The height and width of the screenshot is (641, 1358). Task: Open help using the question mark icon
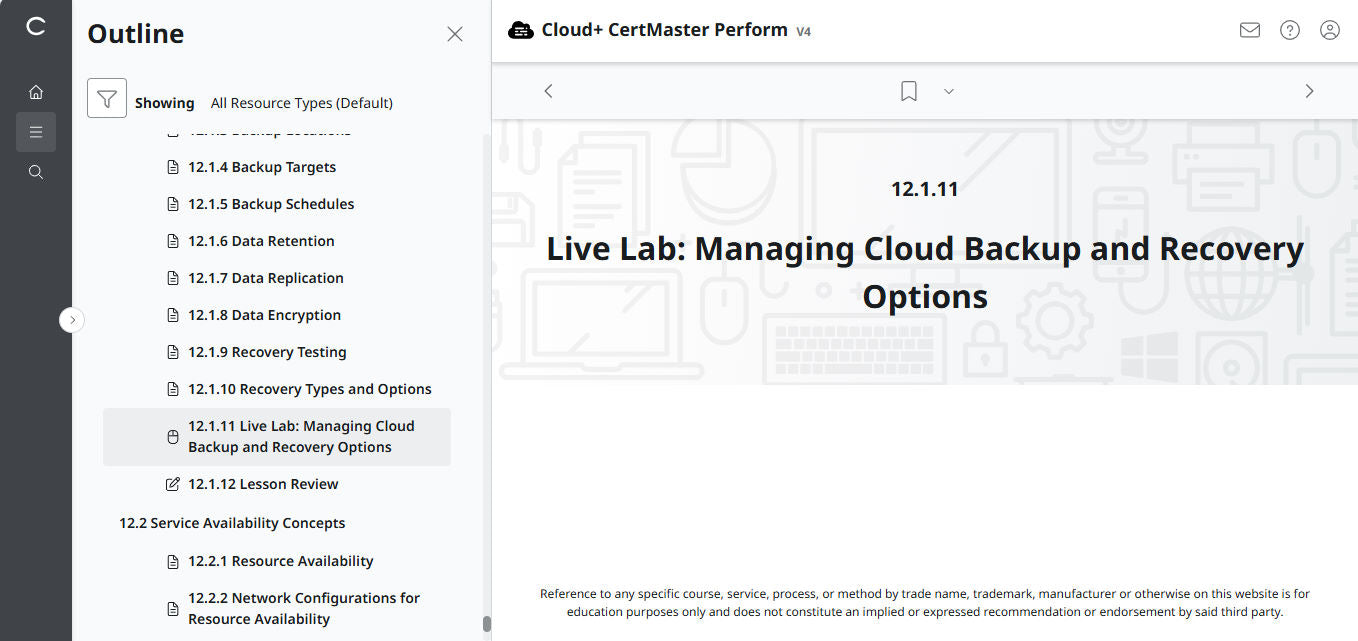(1289, 30)
